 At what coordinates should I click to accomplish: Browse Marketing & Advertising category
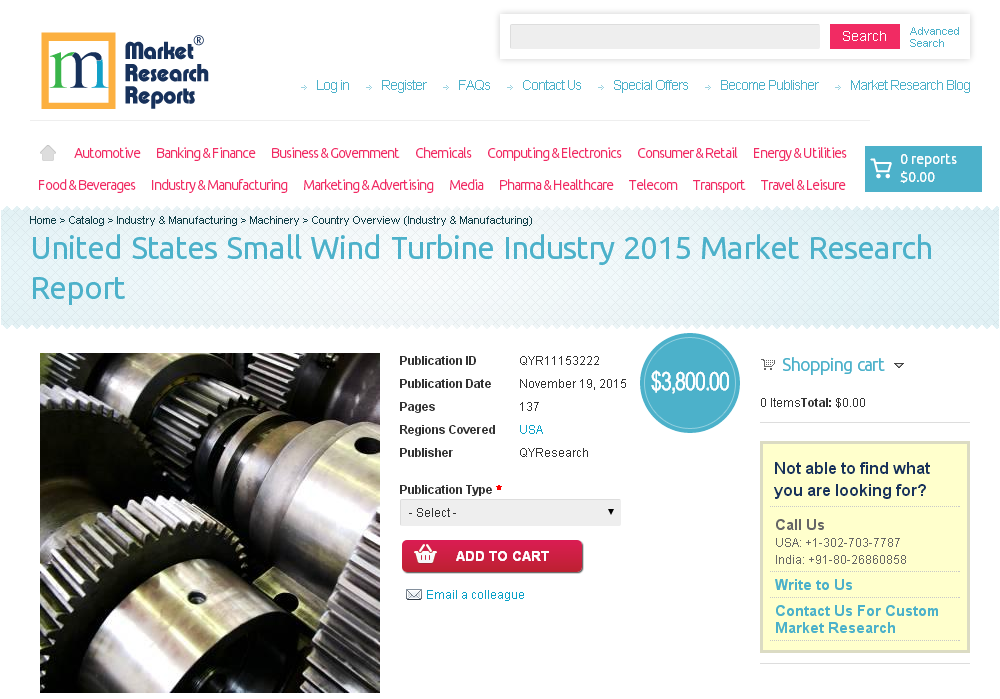[x=368, y=185]
